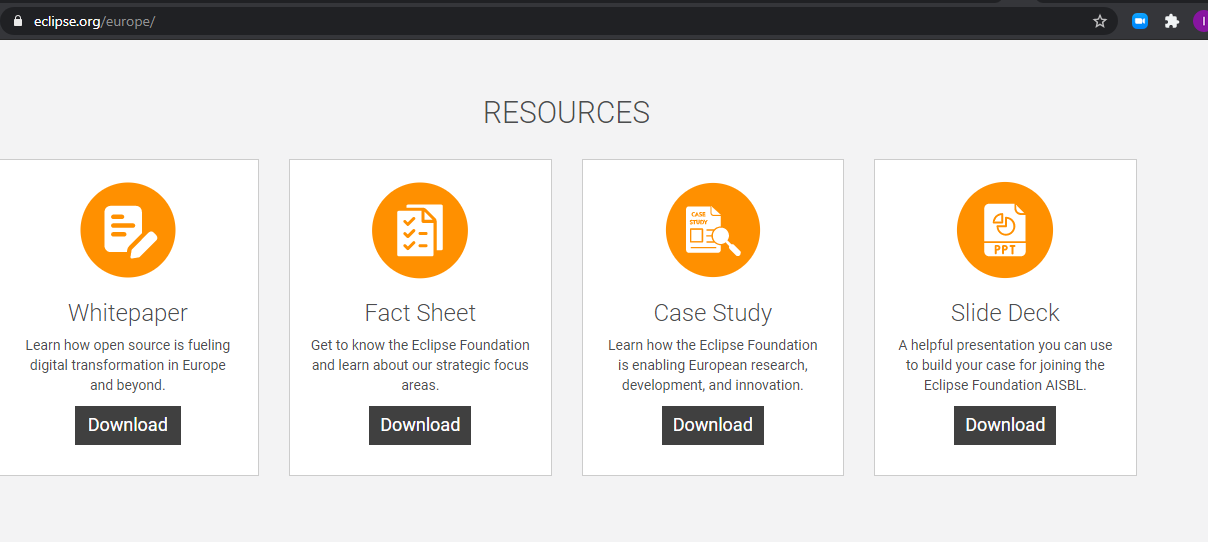Viewport: 1208px width, 542px height.
Task: Click the Case Study card title
Action: pyautogui.click(x=713, y=313)
